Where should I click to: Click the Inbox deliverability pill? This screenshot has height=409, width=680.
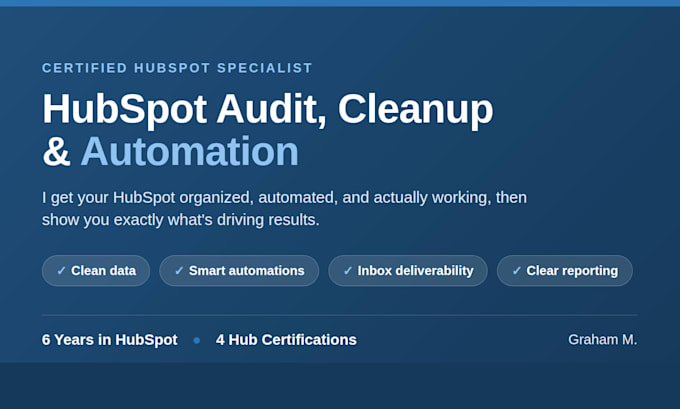point(408,271)
